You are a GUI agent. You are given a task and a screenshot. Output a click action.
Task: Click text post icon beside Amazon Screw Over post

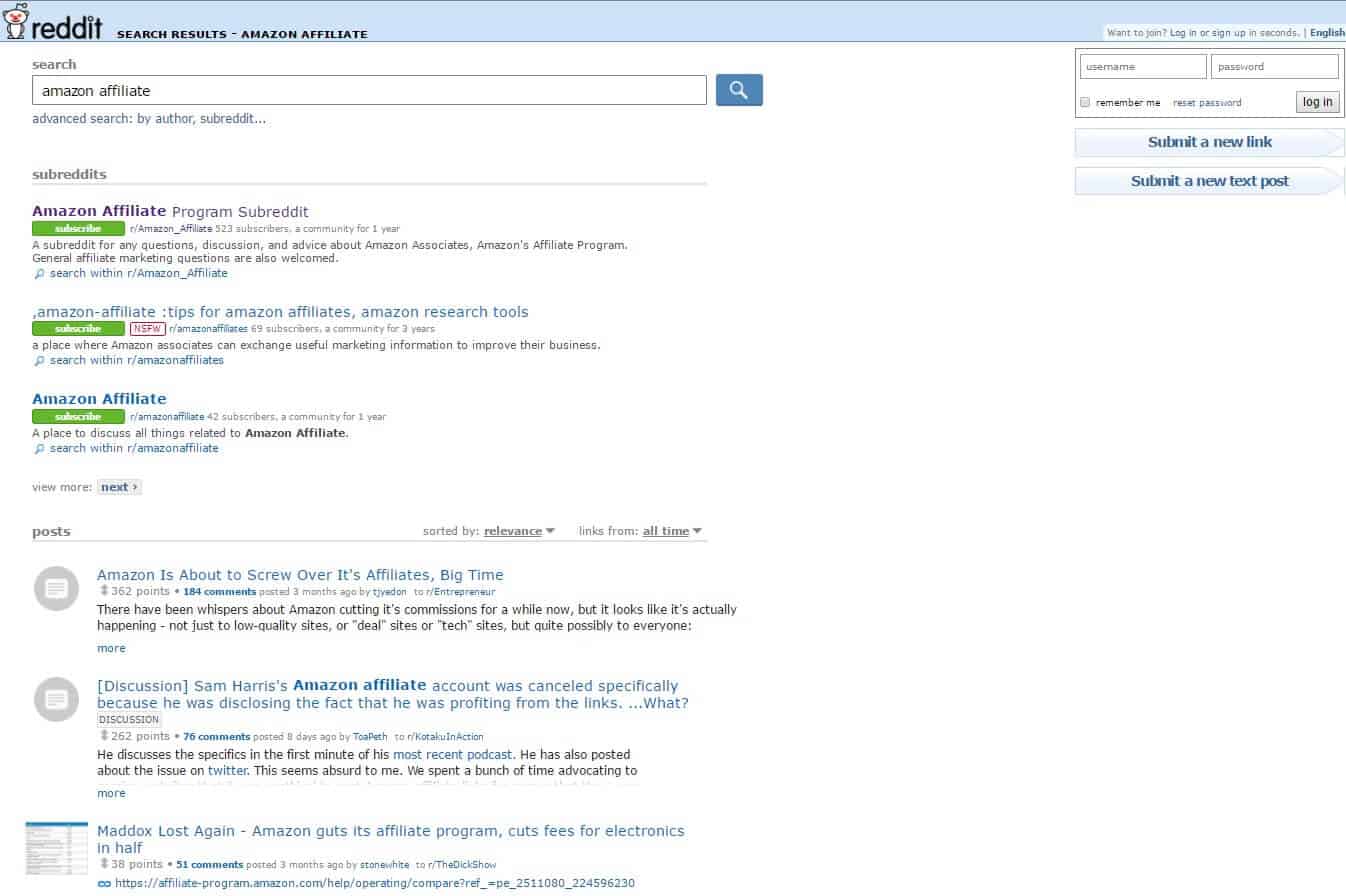[56, 588]
